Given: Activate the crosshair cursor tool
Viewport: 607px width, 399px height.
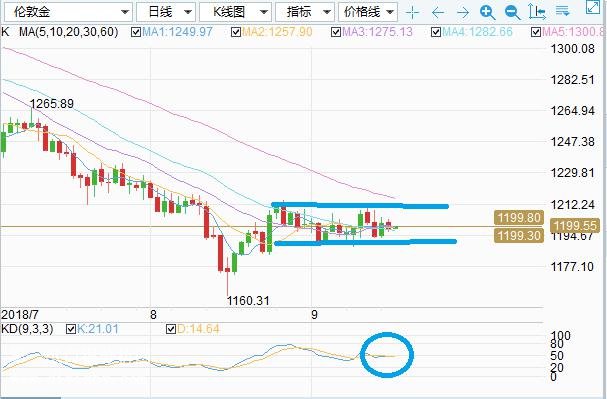Looking at the screenshot, I should point(413,13).
